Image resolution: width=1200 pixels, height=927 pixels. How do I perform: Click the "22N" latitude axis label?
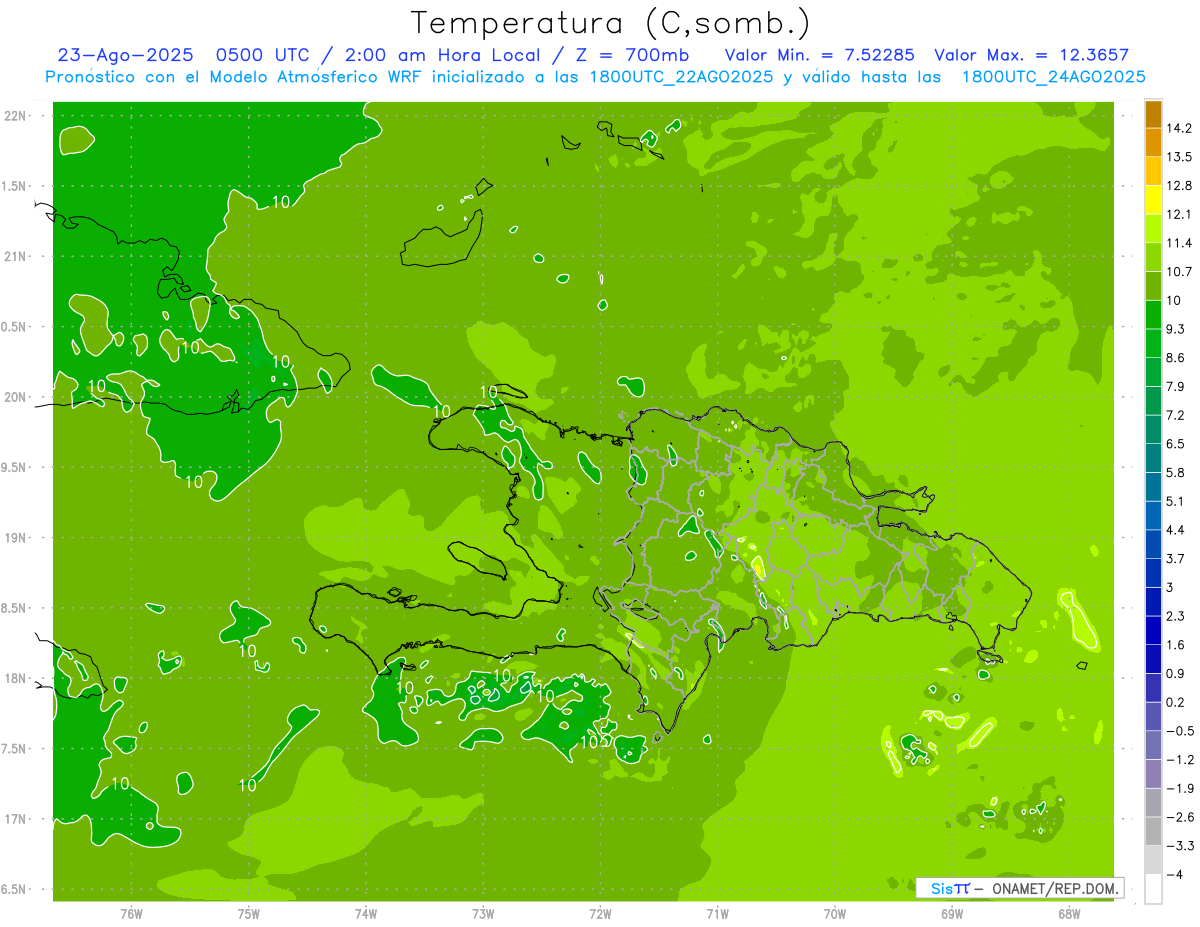(x=17, y=116)
